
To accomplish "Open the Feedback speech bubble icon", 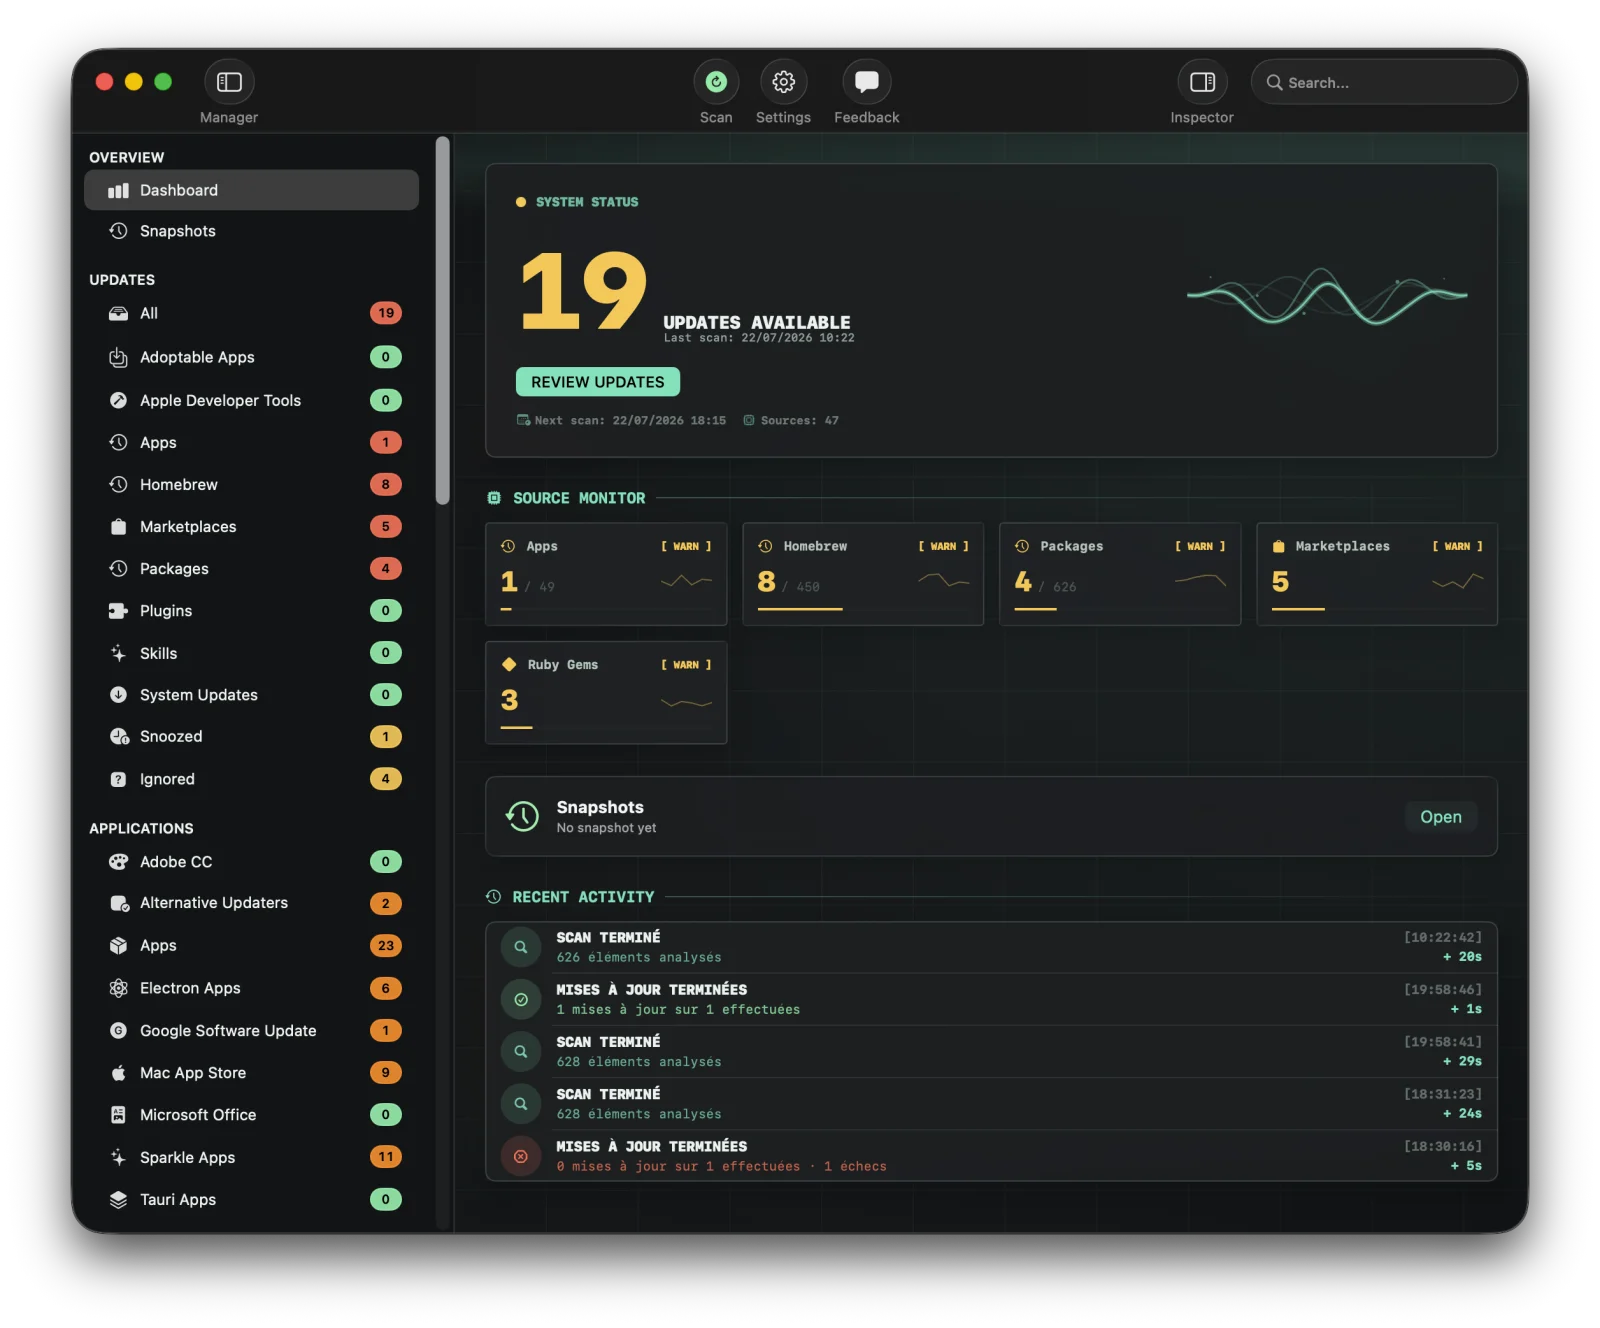I will [866, 82].
